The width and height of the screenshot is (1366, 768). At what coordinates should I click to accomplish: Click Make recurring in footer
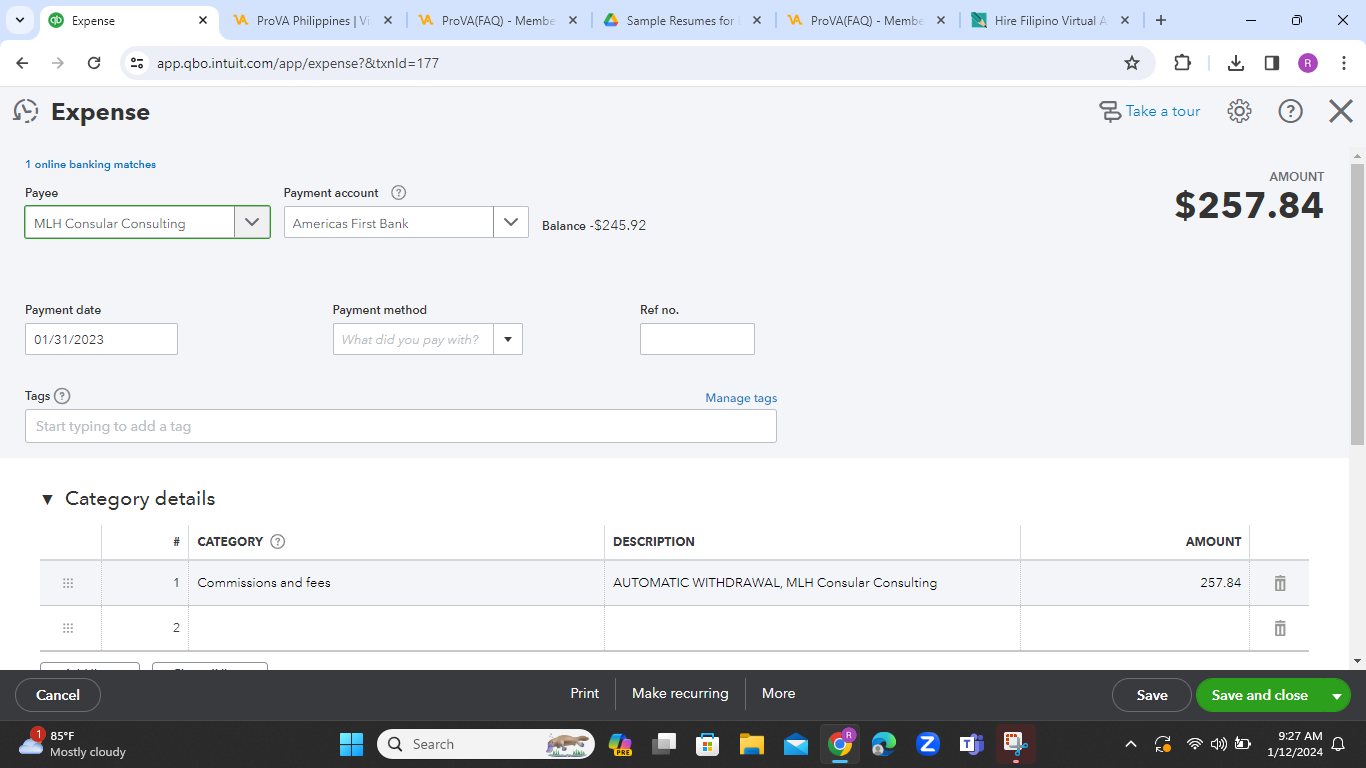pyautogui.click(x=680, y=693)
